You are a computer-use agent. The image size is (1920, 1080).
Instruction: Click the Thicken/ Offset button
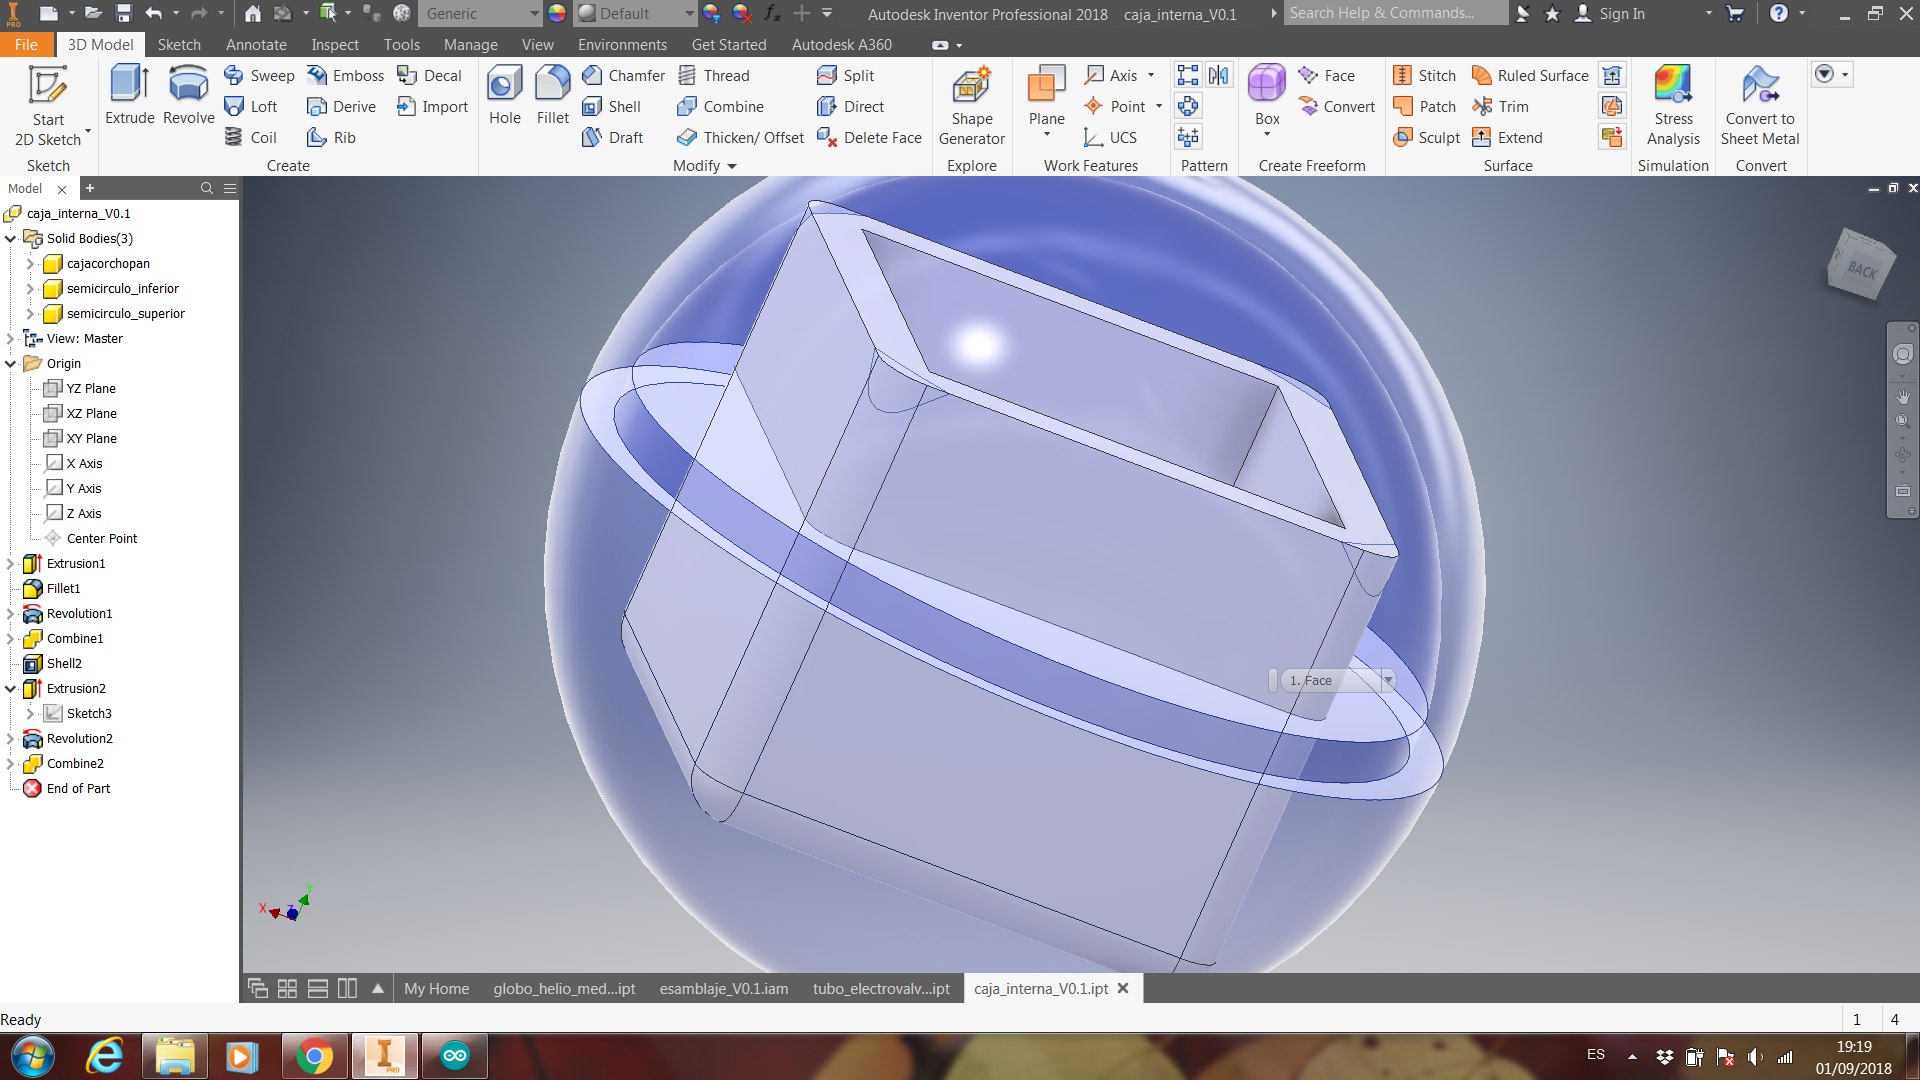pyautogui.click(x=741, y=138)
